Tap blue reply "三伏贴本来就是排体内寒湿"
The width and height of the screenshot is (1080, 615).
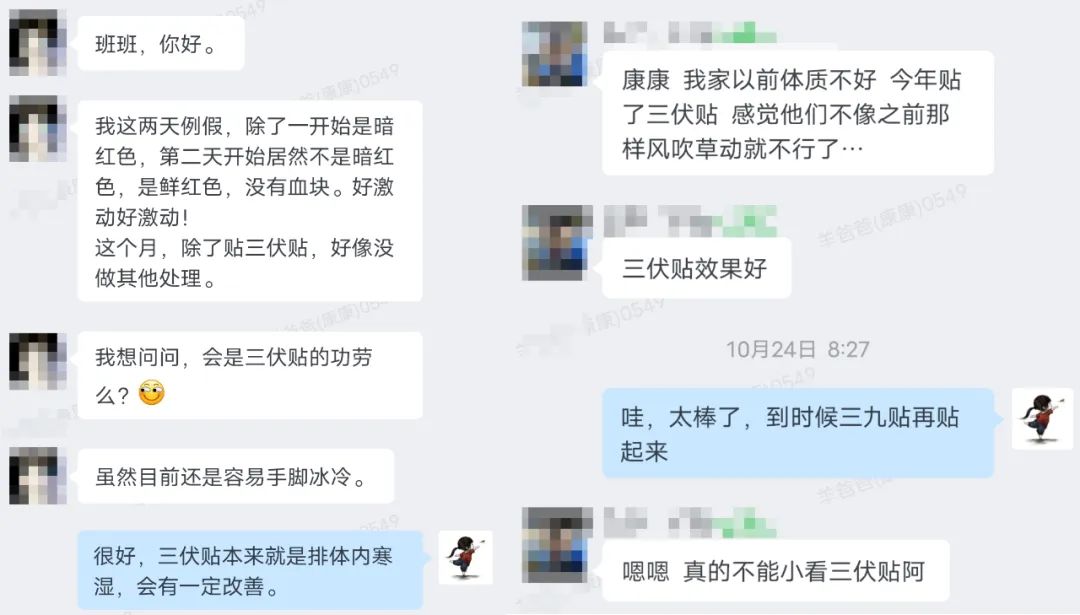click(250, 570)
